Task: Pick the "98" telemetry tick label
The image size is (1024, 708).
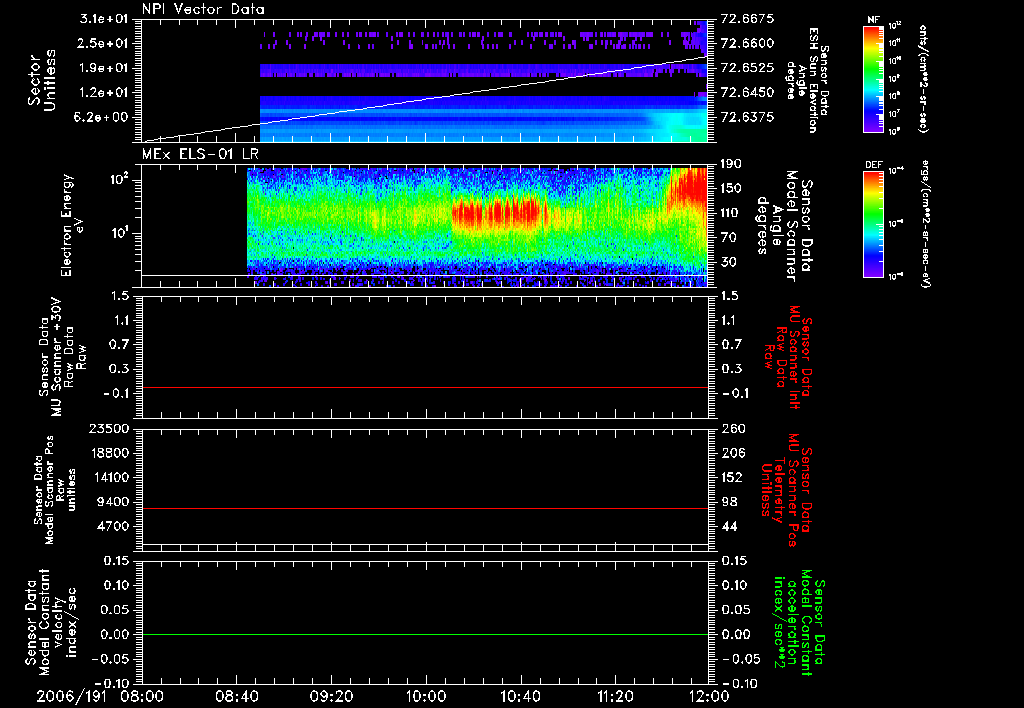Action: click(728, 502)
